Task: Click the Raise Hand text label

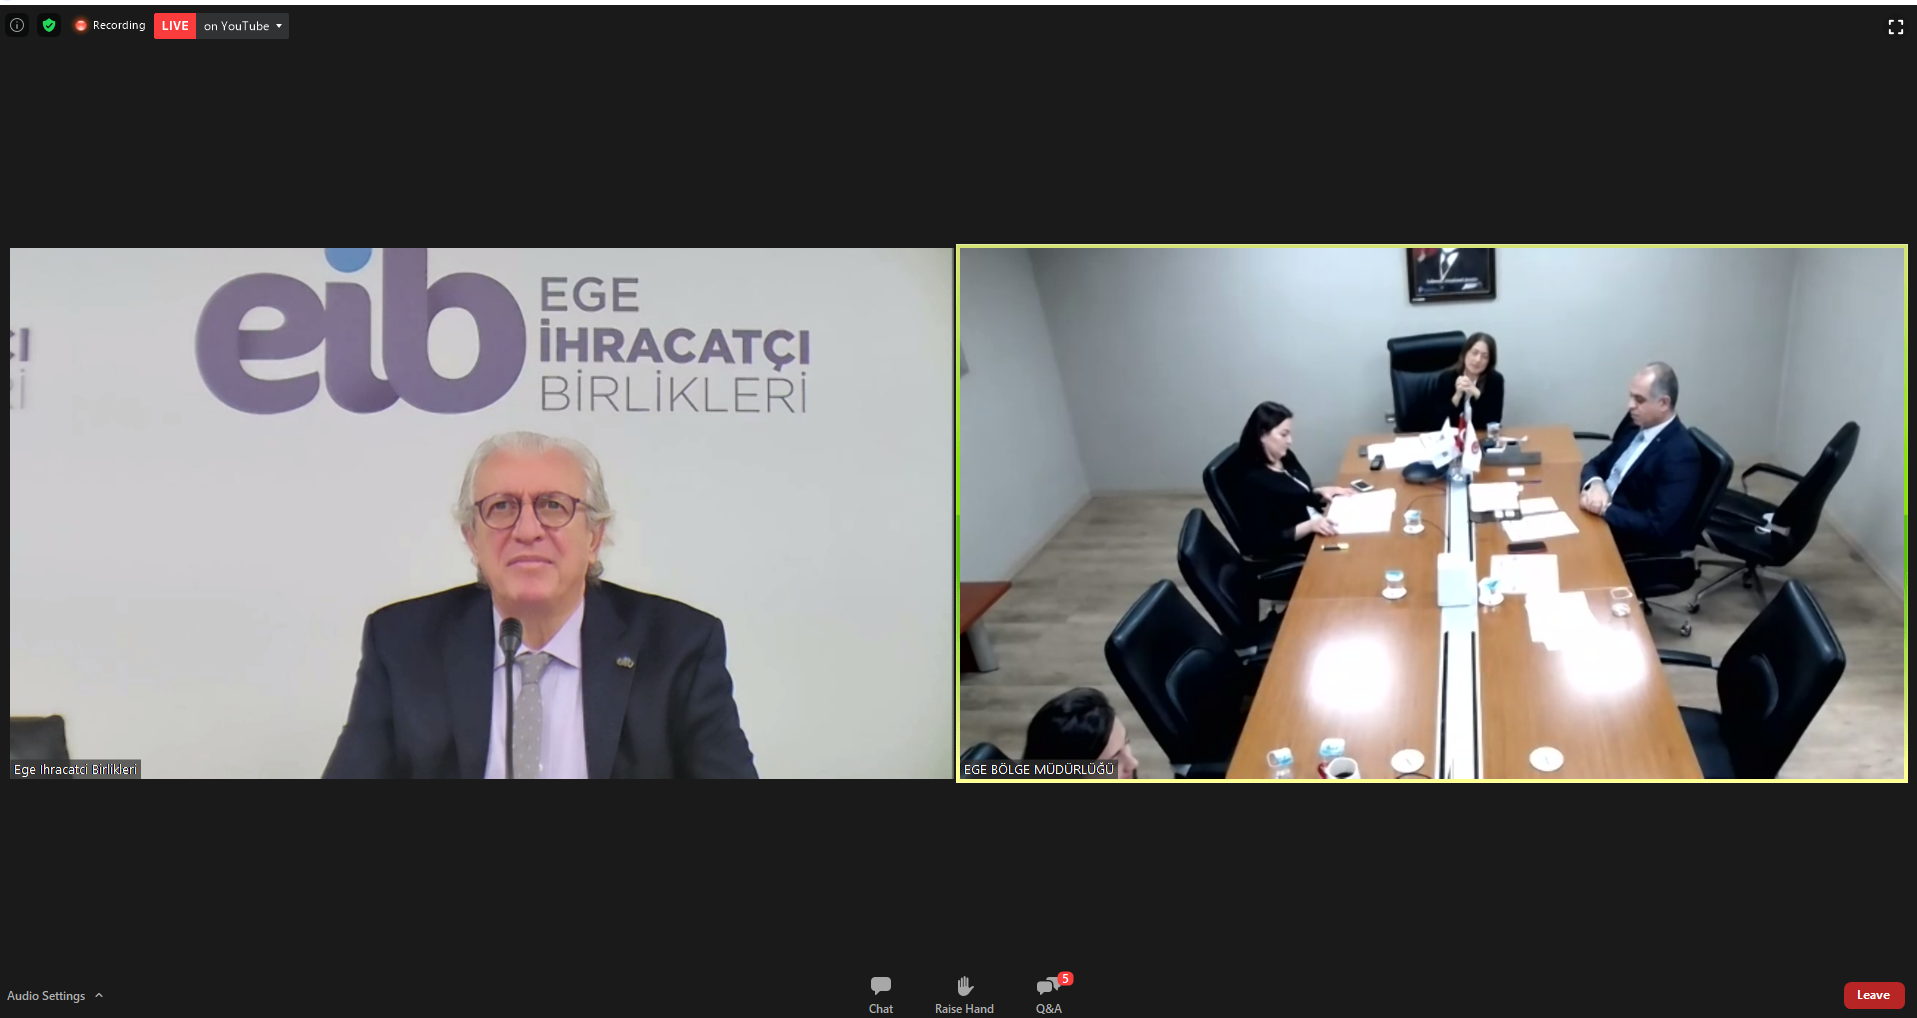Action: click(964, 1009)
